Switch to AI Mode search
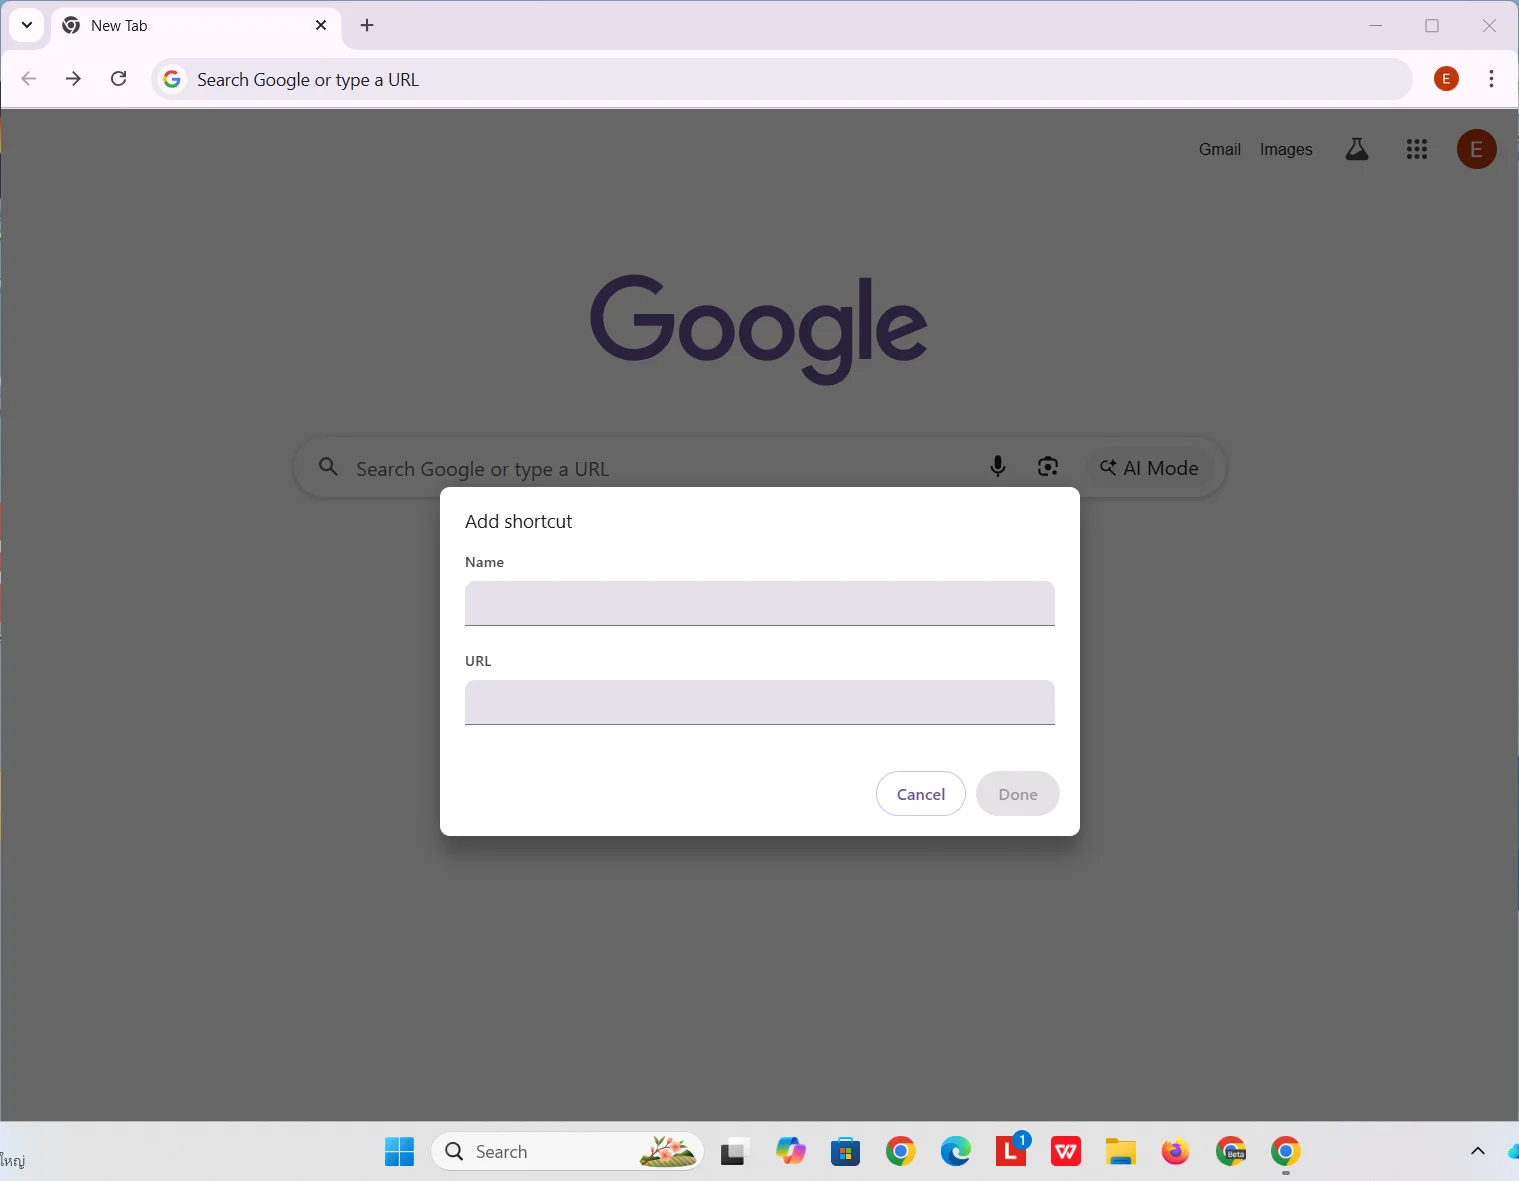This screenshot has height=1181, width=1519. [x=1149, y=467]
